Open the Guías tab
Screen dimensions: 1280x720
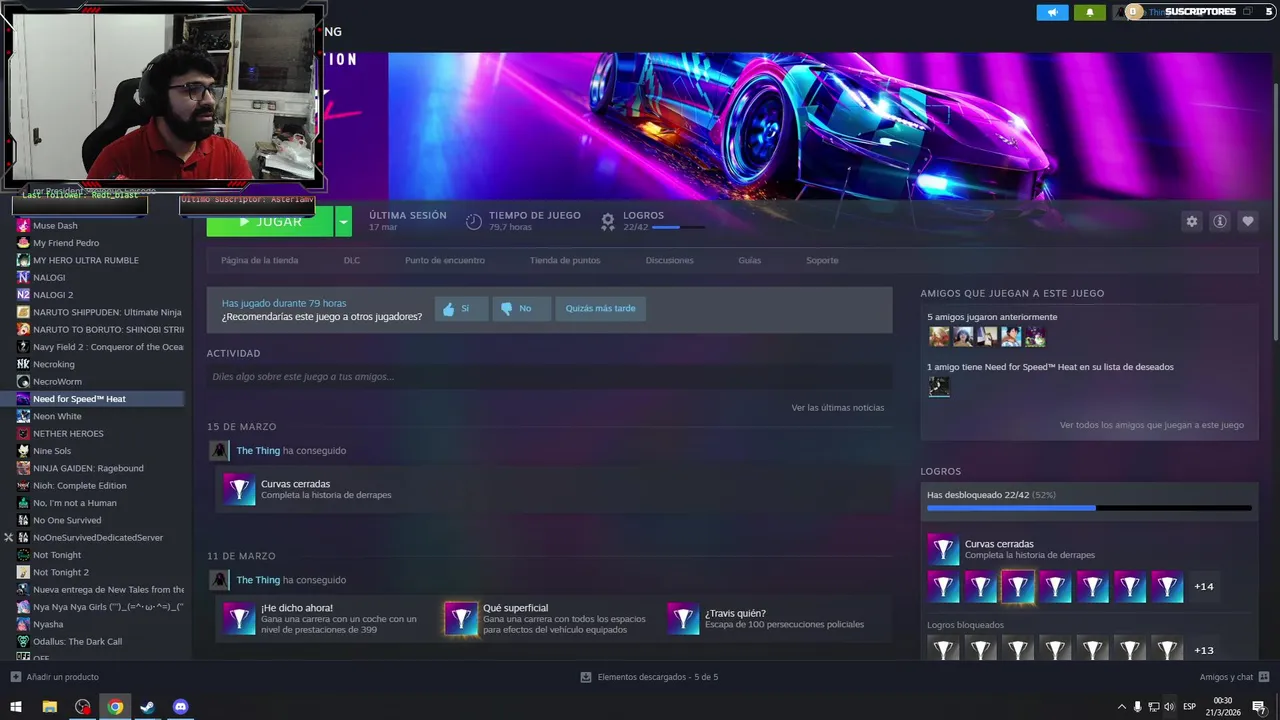(750, 260)
